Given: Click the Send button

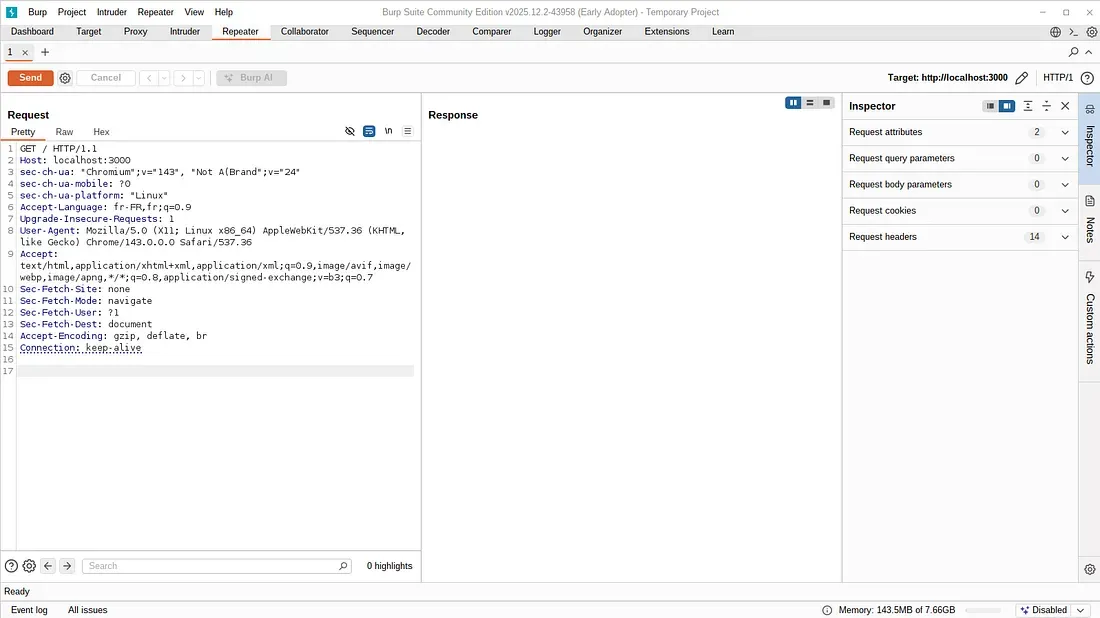Looking at the screenshot, I should [x=30, y=77].
